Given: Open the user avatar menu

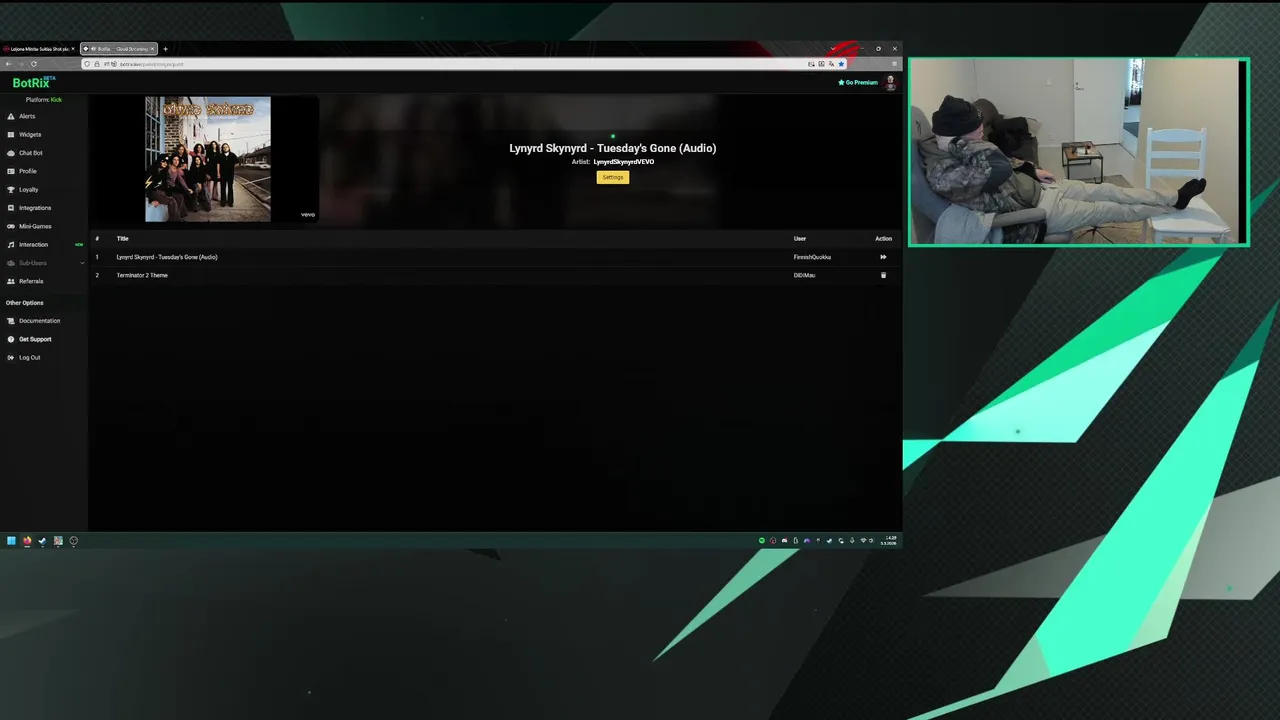Looking at the screenshot, I should click(890, 83).
